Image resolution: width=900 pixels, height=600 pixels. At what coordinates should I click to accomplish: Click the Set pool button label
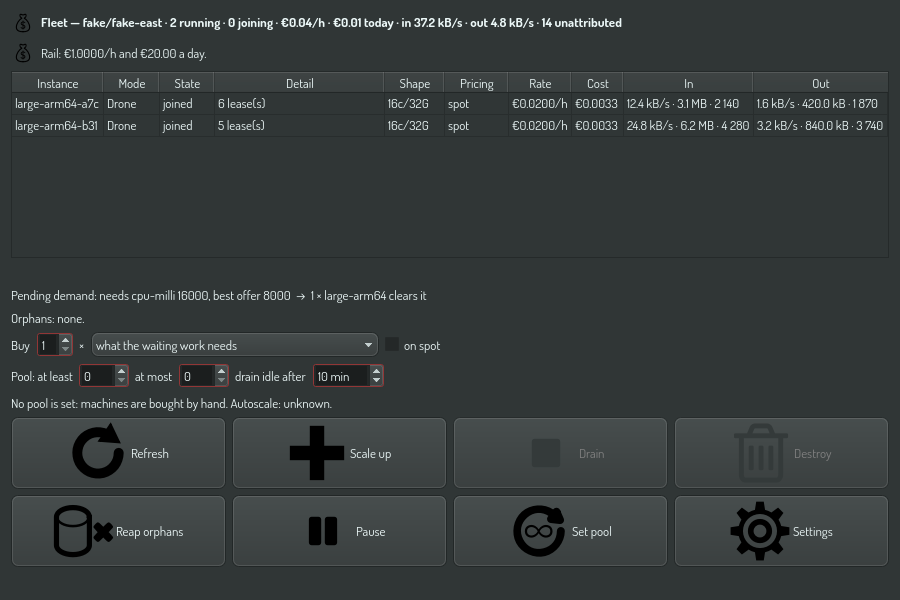click(591, 532)
